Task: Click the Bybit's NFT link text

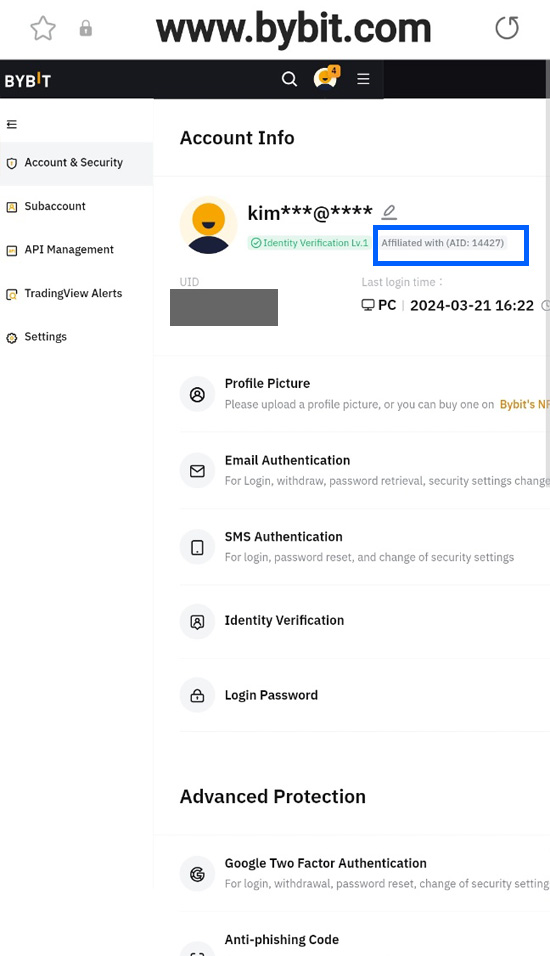Action: [x=524, y=404]
